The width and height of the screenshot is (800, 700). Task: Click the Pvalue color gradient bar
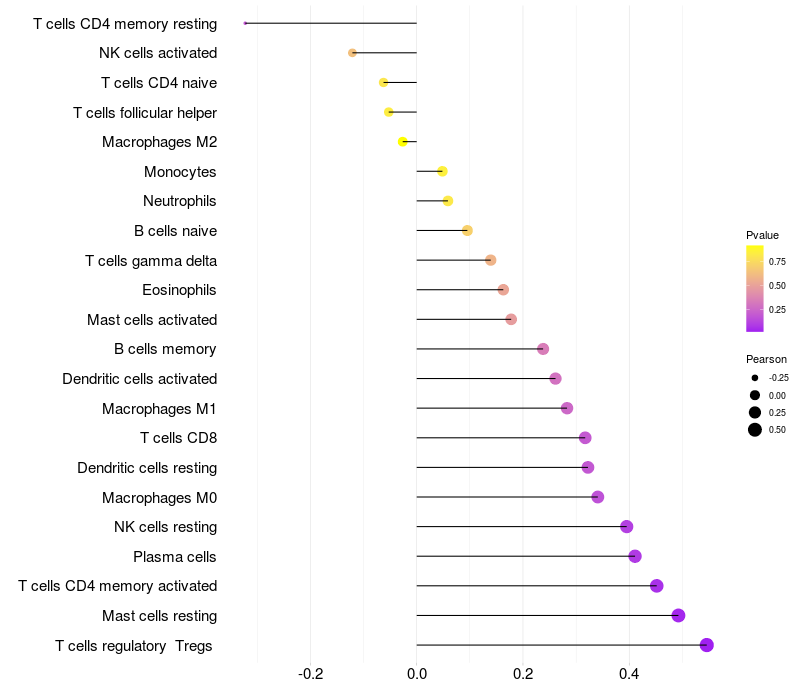tap(755, 288)
